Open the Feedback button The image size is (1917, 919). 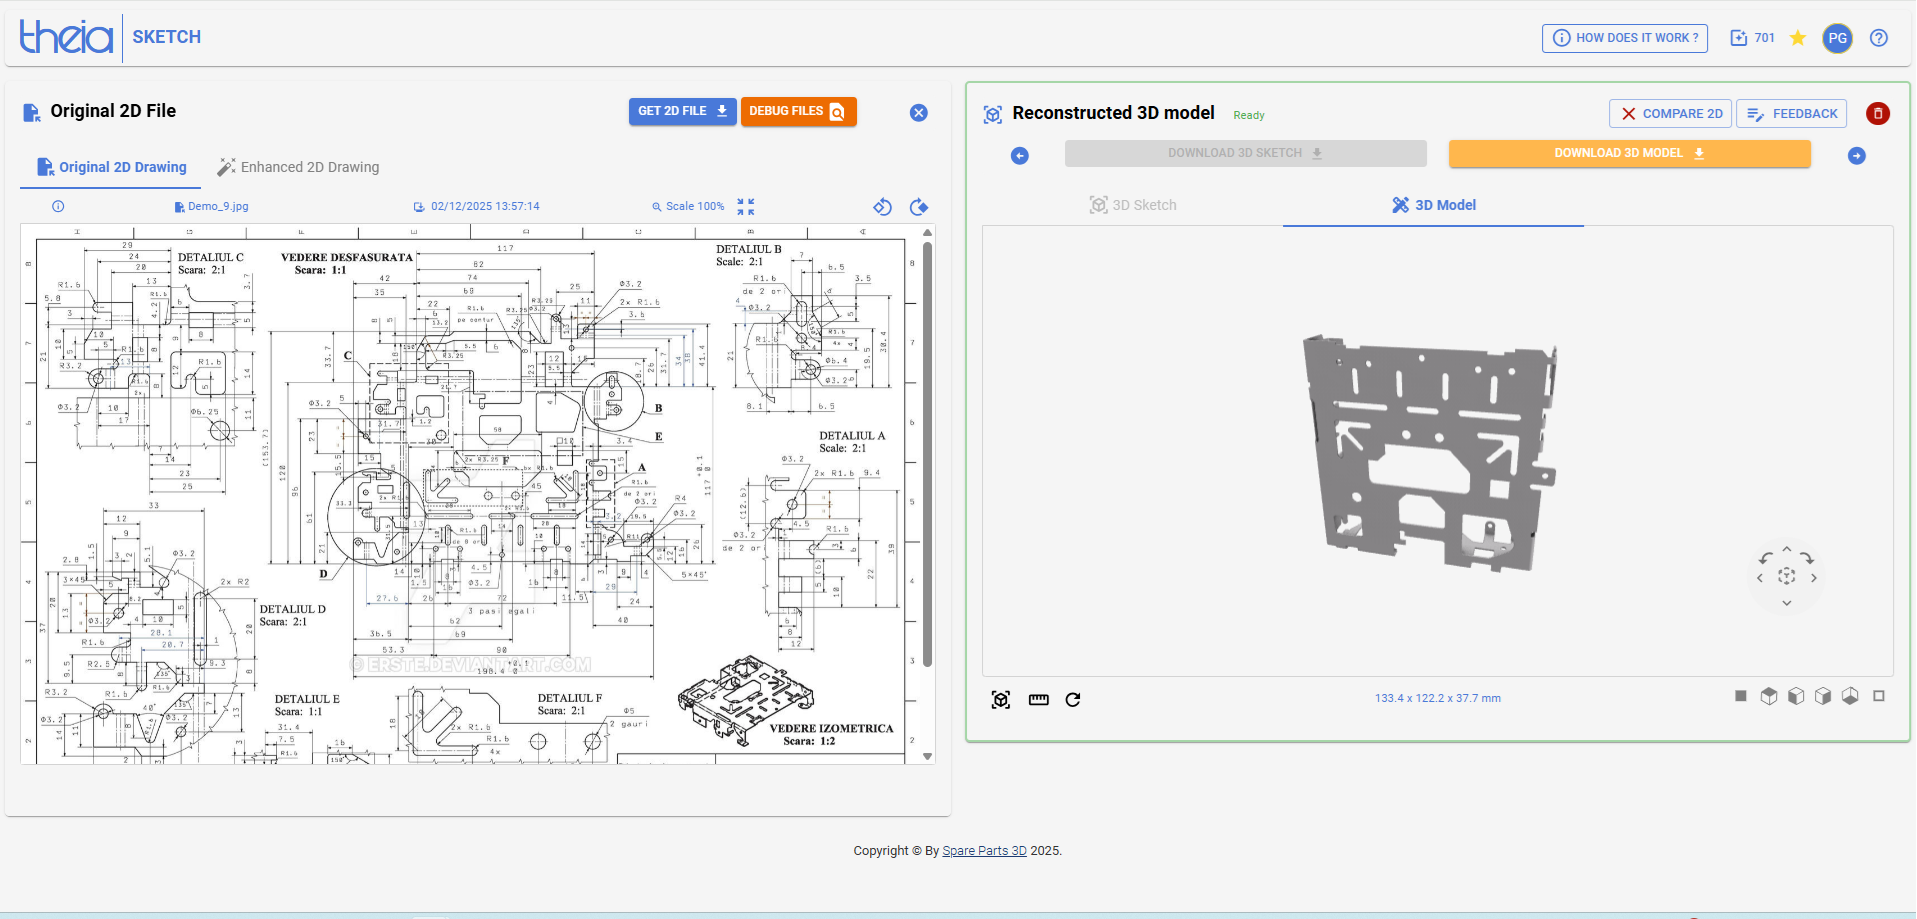point(1791,113)
